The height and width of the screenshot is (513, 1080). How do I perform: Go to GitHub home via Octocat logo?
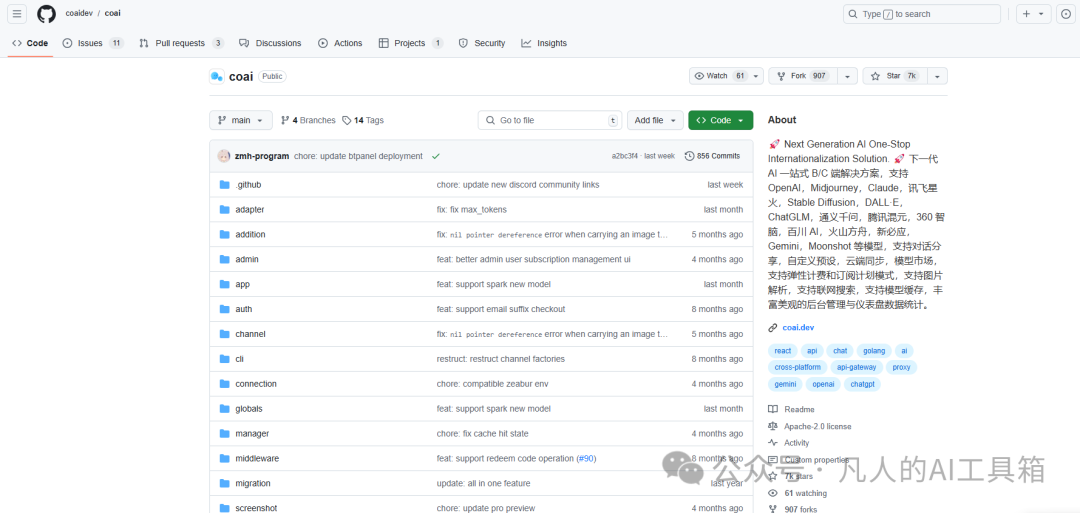click(x=46, y=14)
